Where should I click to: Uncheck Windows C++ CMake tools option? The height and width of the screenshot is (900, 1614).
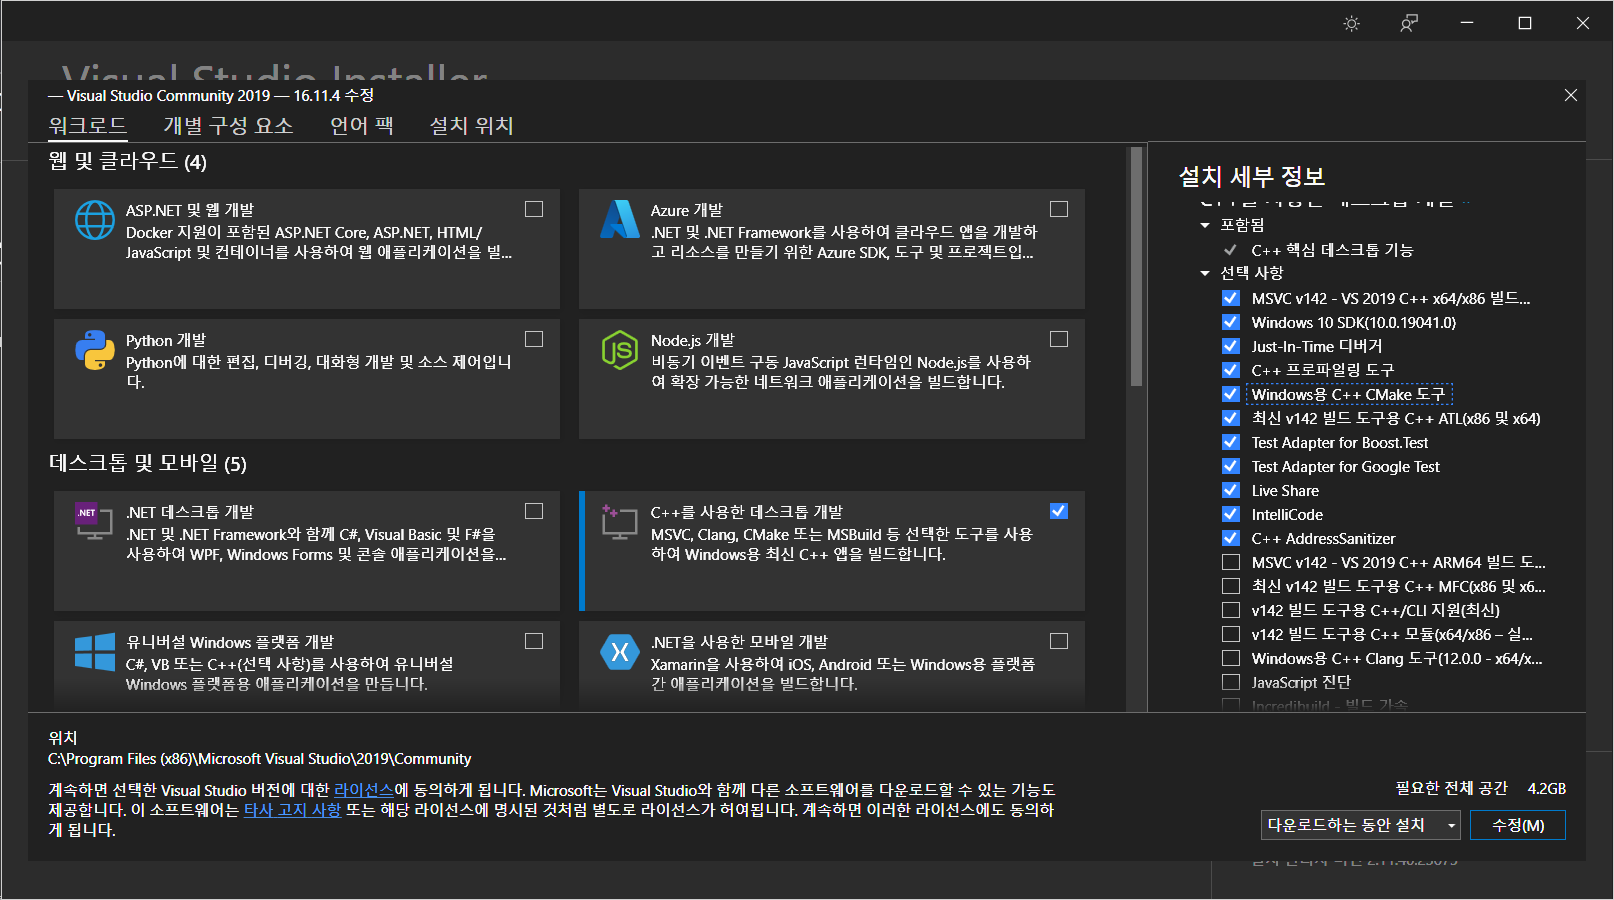point(1231,394)
